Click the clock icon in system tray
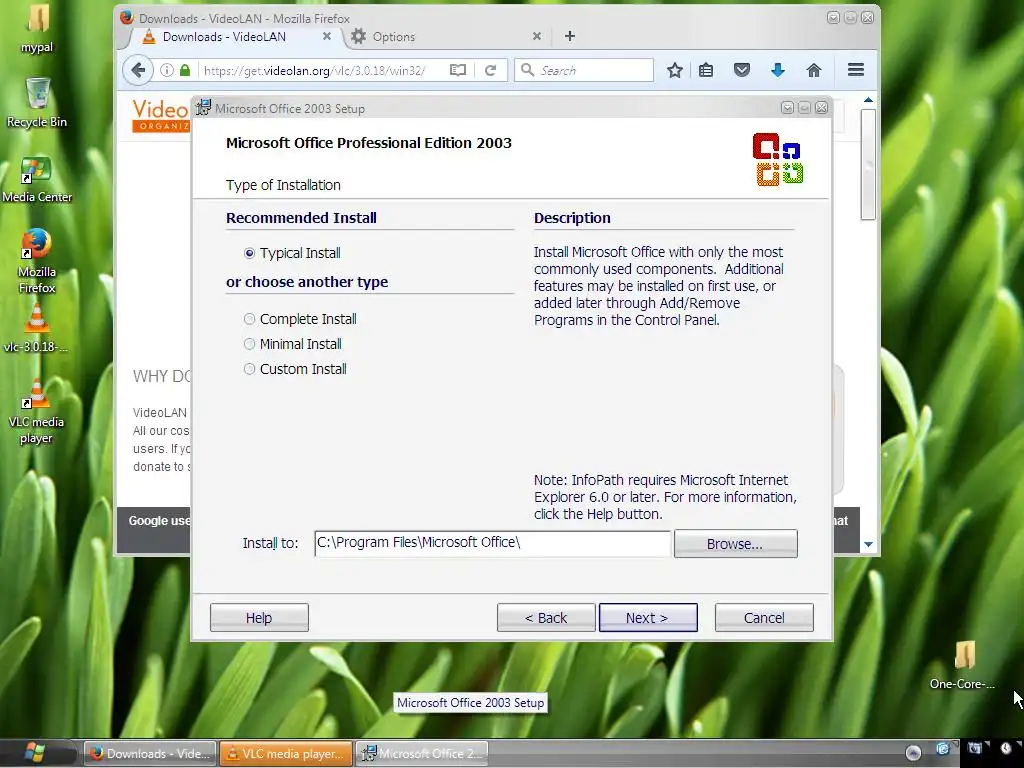This screenshot has height=768, width=1024. [x=1006, y=748]
